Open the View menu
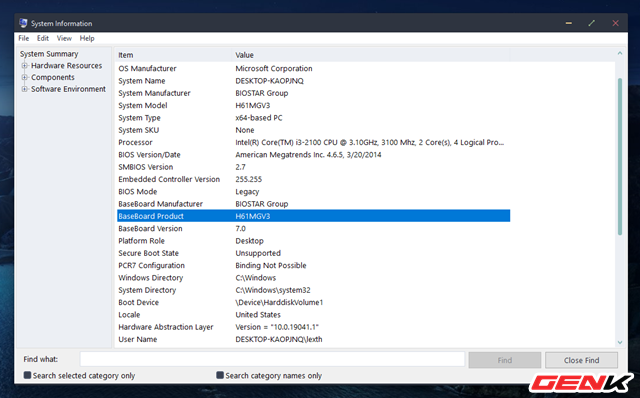The height and width of the screenshot is (398, 640). point(64,38)
